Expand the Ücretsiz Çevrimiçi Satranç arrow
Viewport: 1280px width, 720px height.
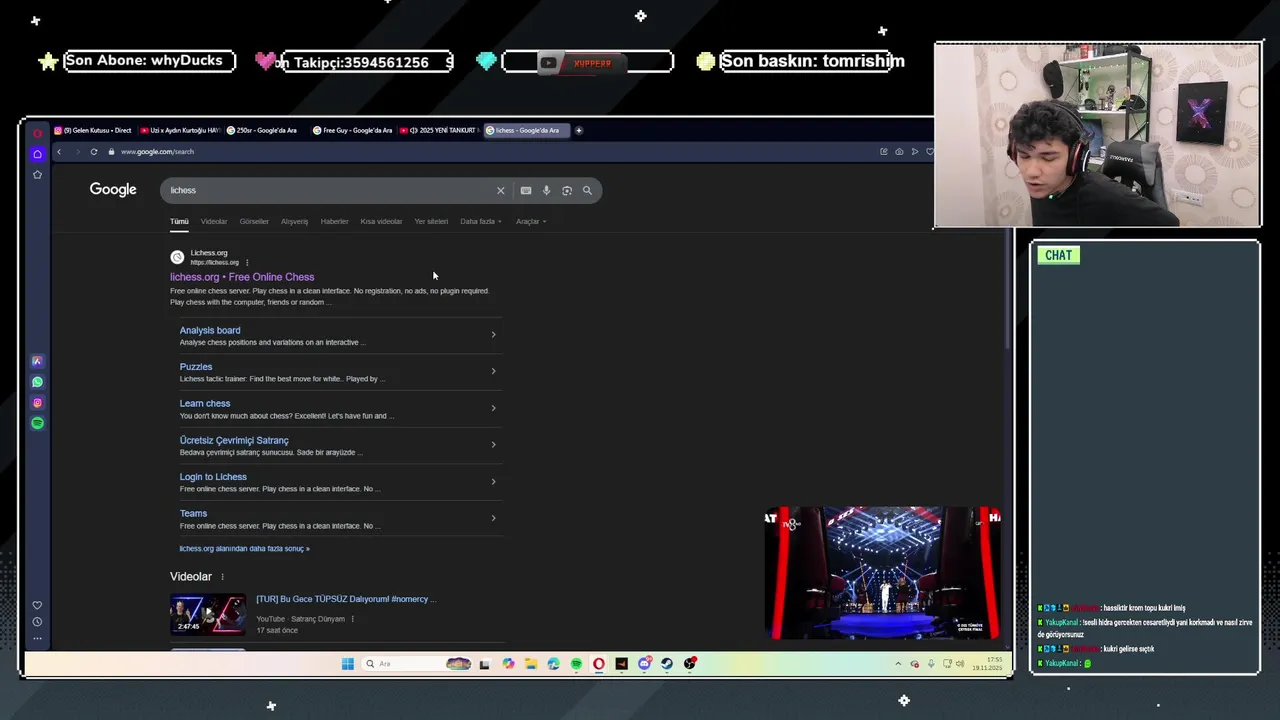pyautogui.click(x=493, y=445)
